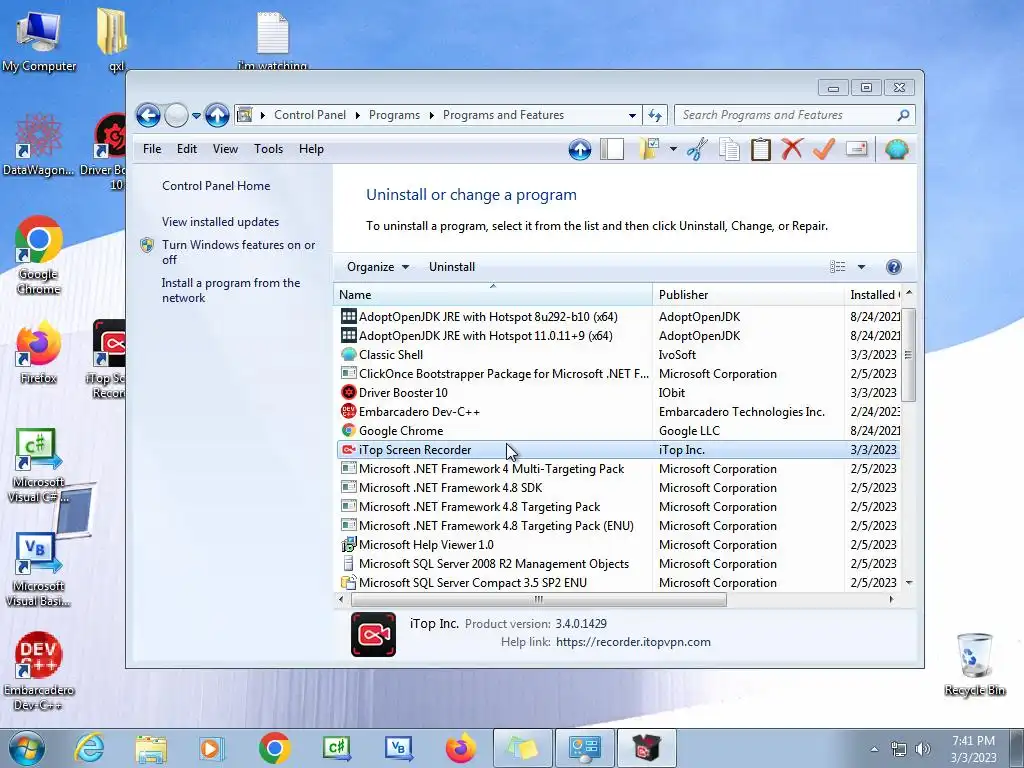
Task: Open the Tools menu
Action: [268, 149]
